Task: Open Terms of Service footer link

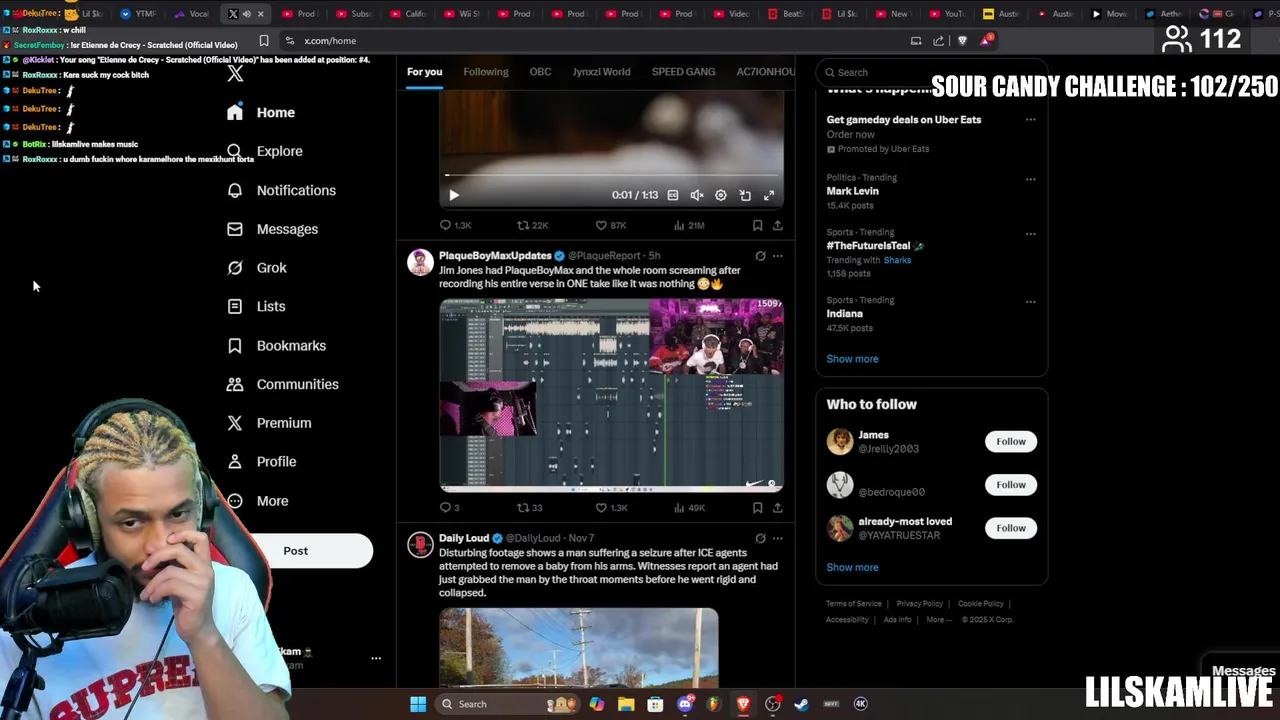Action: pyautogui.click(x=853, y=604)
